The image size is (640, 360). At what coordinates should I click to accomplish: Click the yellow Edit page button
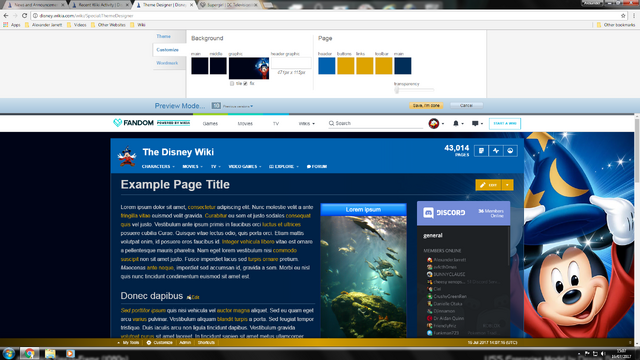click(x=489, y=185)
